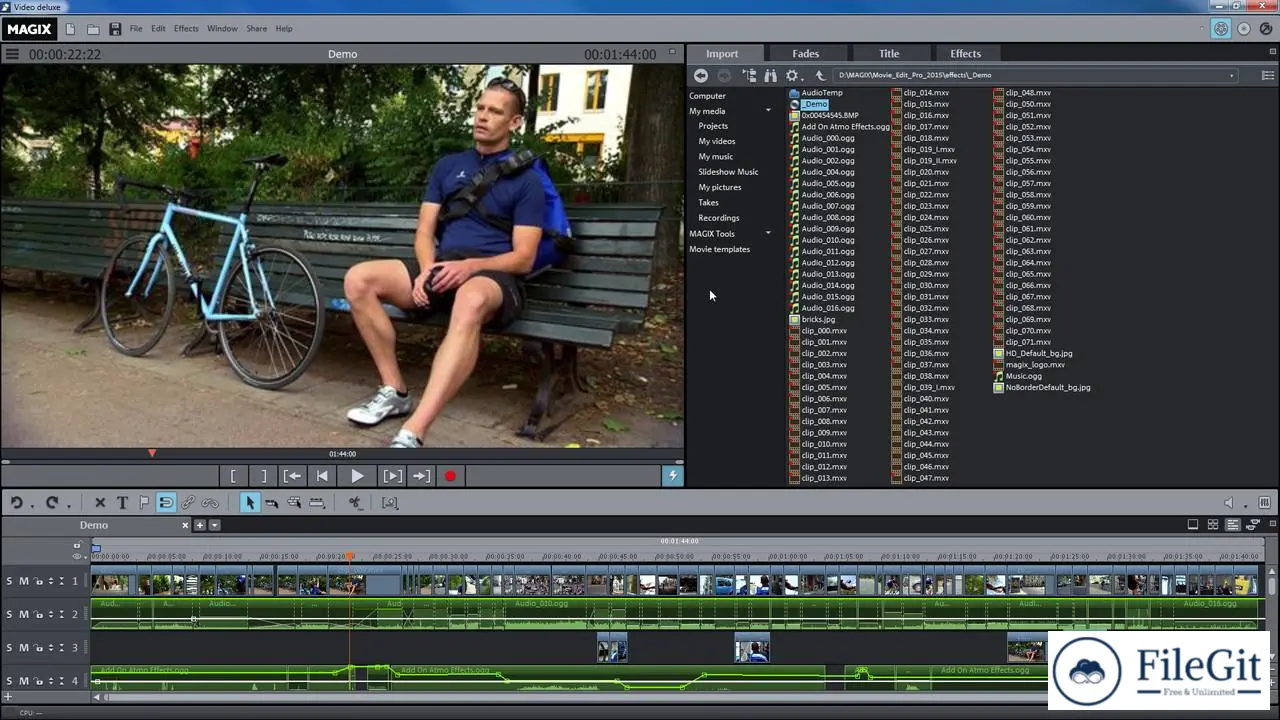Open the audio mixer icon

[1265, 503]
